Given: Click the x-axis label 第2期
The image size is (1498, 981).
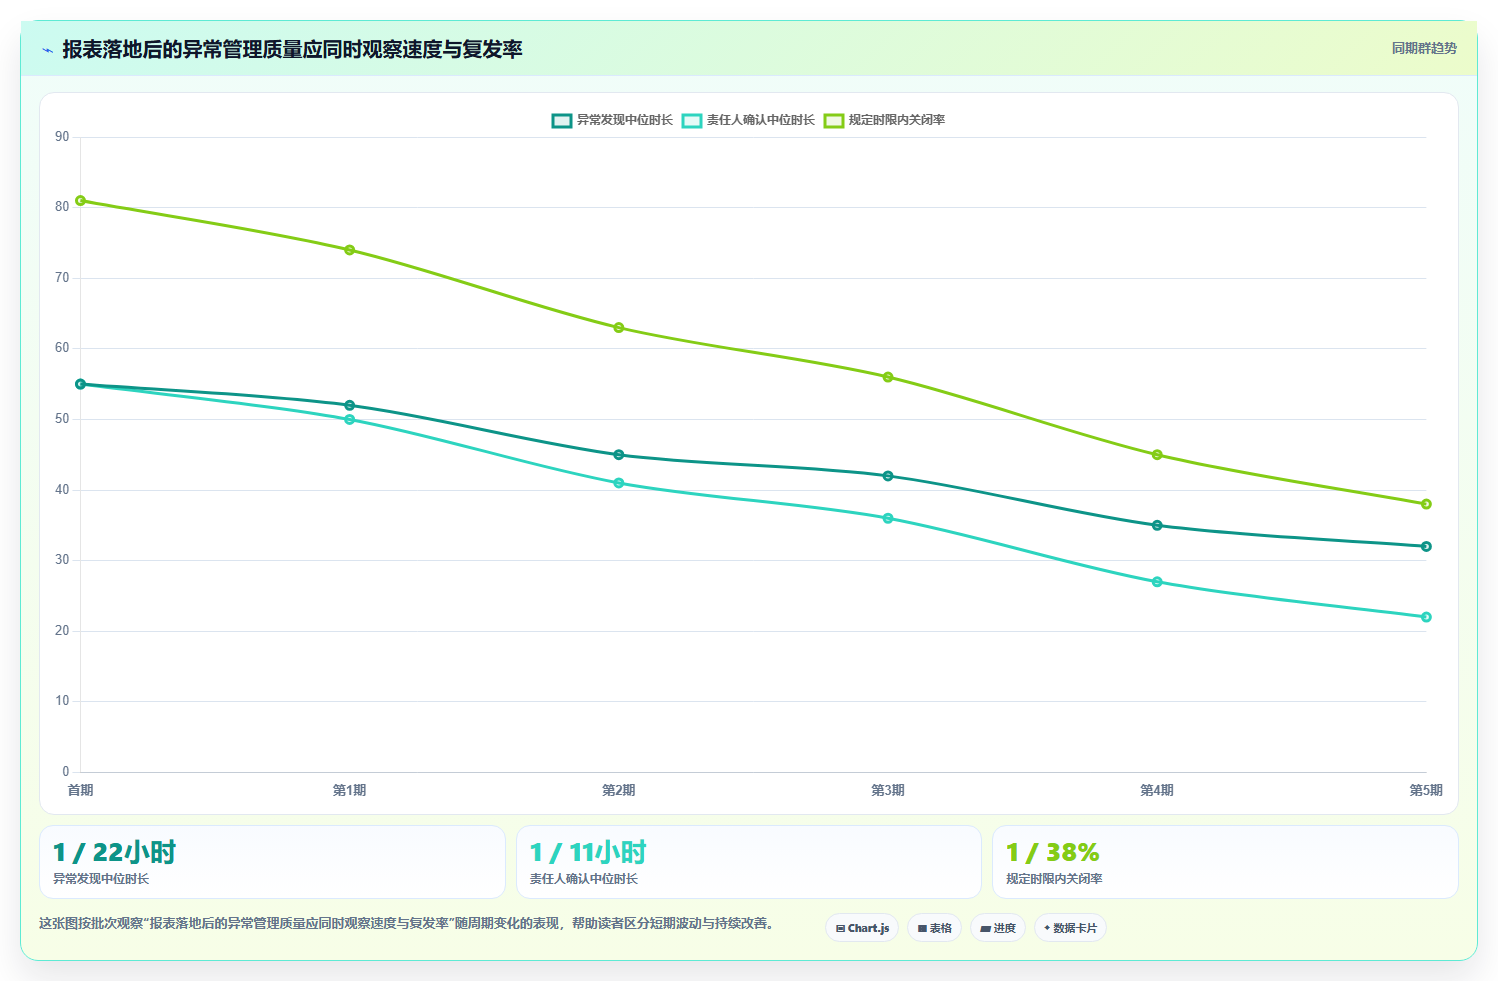Looking at the screenshot, I should click(x=619, y=790).
